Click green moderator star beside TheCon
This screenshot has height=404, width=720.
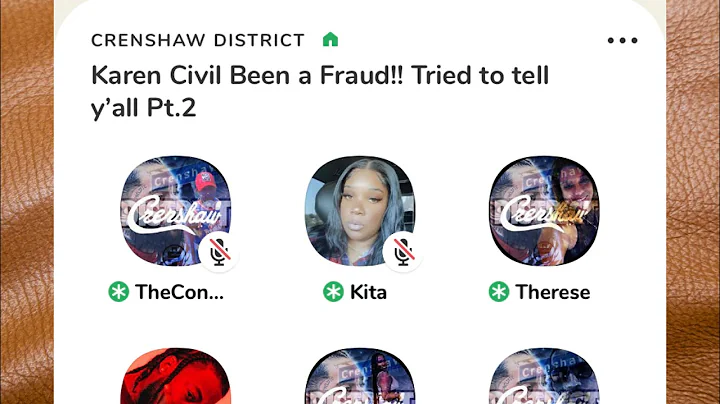pyautogui.click(x=118, y=292)
